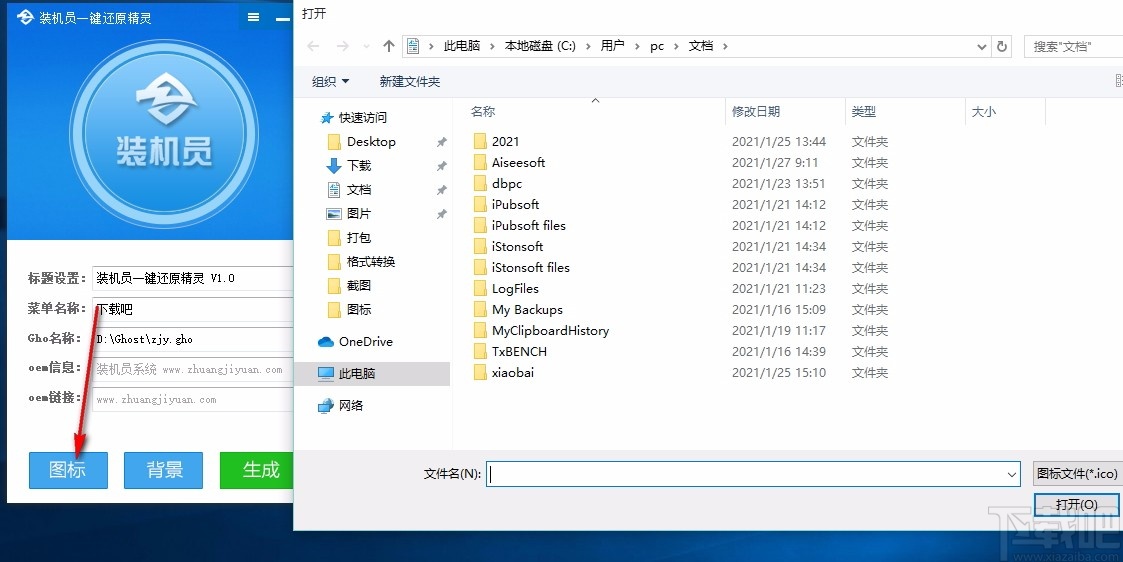1123x562 pixels.
Task: Click the document icon in address bar
Action: (413, 46)
